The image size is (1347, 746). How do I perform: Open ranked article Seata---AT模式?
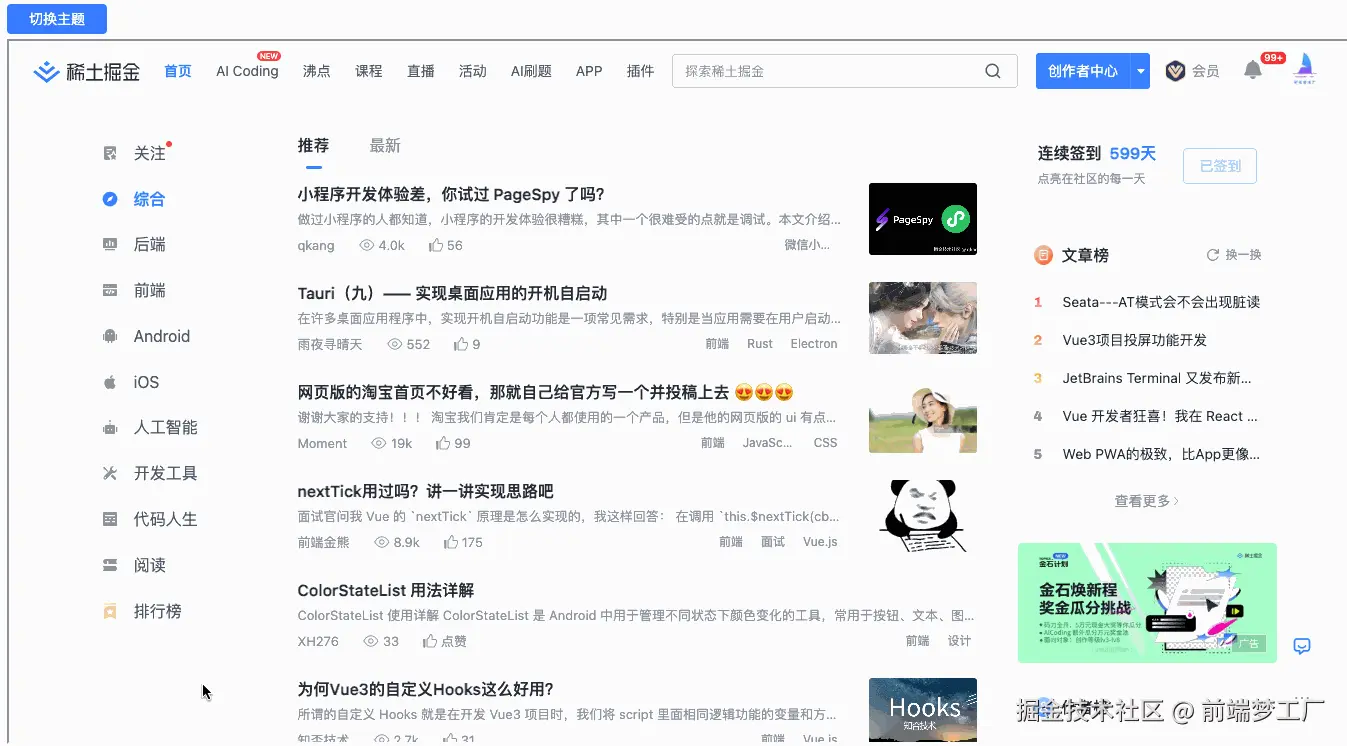point(1161,302)
